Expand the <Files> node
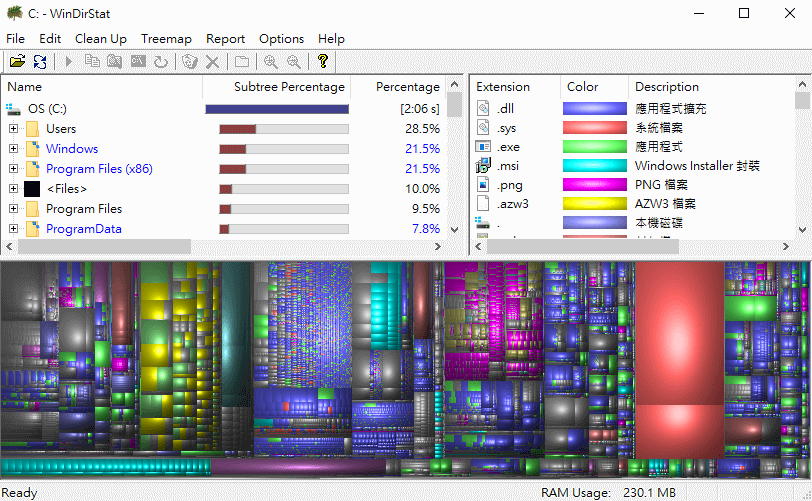812x501 pixels. click(x=13, y=189)
